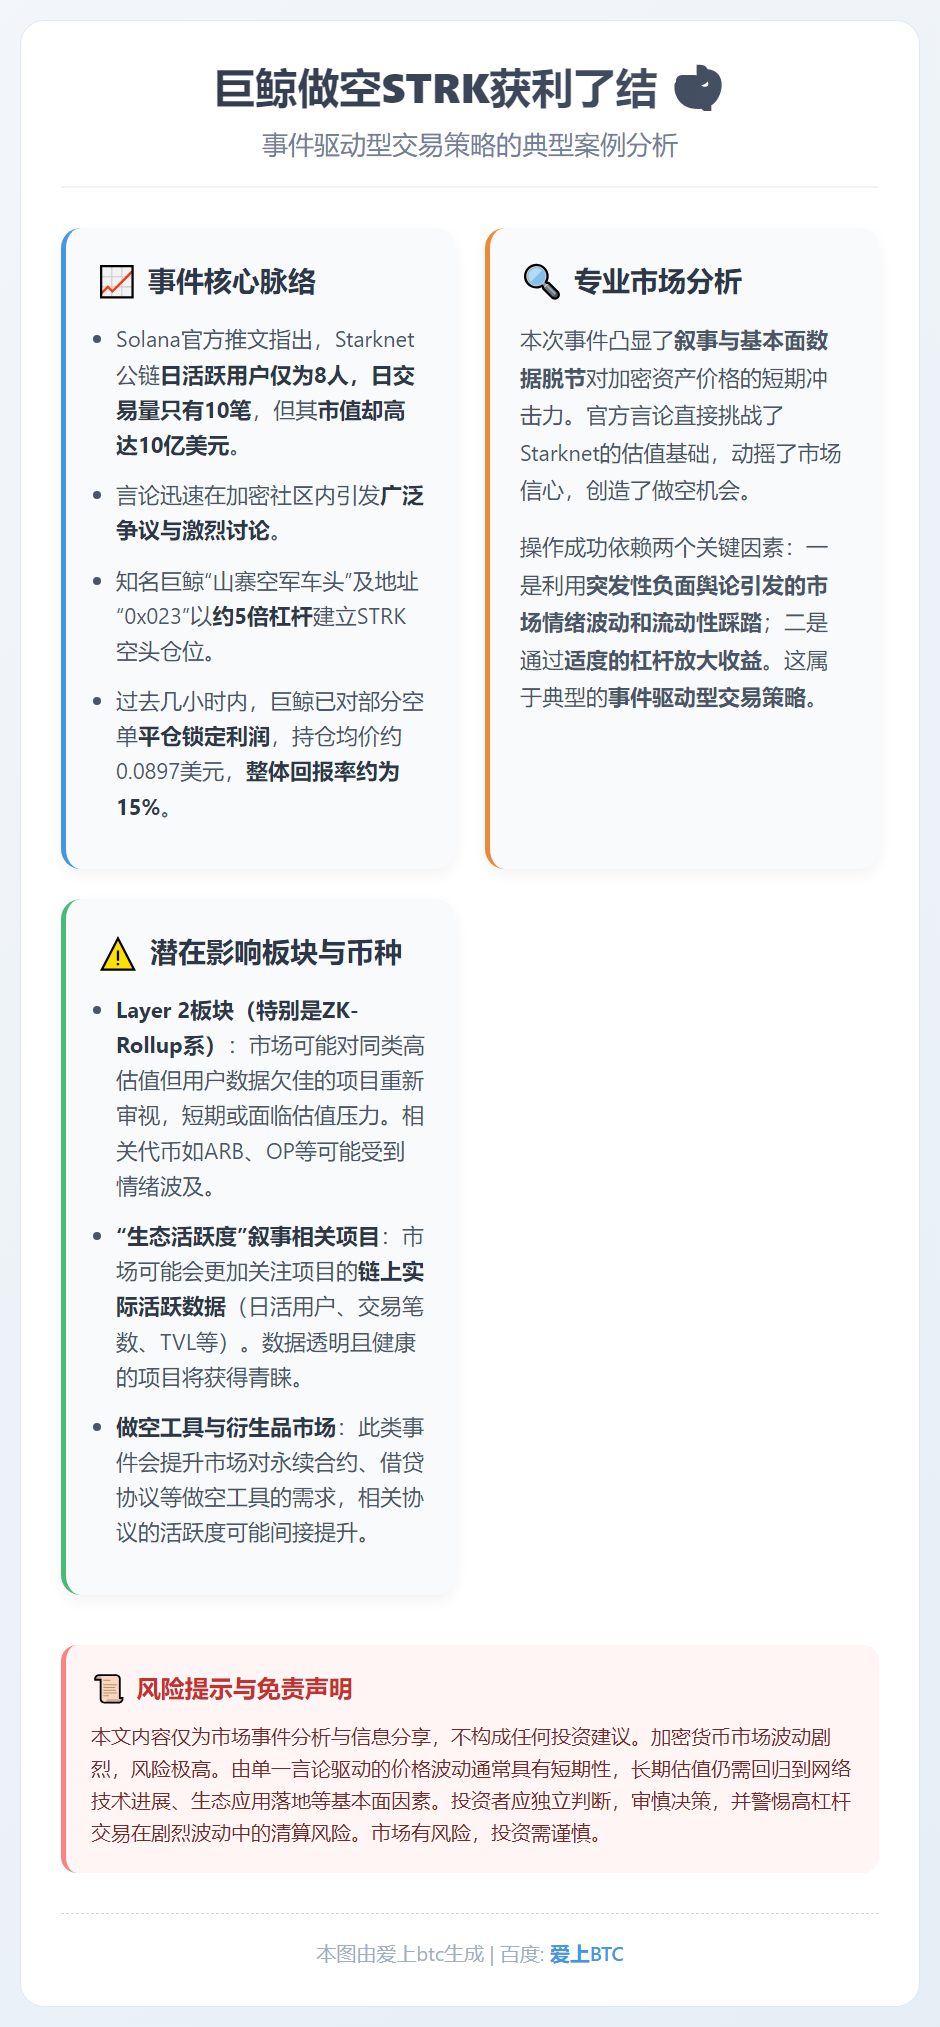Click the bold text 约5倍杠杆
940x2027 pixels.
point(262,617)
